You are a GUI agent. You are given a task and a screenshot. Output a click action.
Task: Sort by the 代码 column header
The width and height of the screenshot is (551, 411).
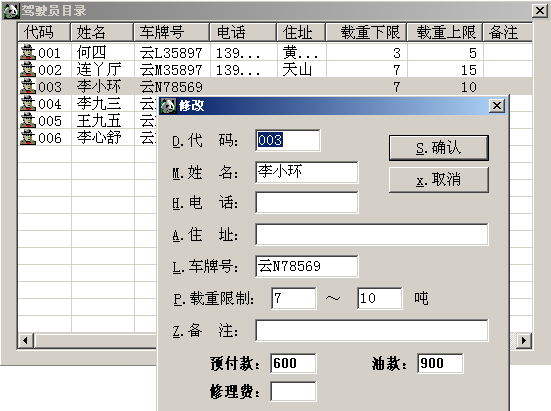click(44, 32)
